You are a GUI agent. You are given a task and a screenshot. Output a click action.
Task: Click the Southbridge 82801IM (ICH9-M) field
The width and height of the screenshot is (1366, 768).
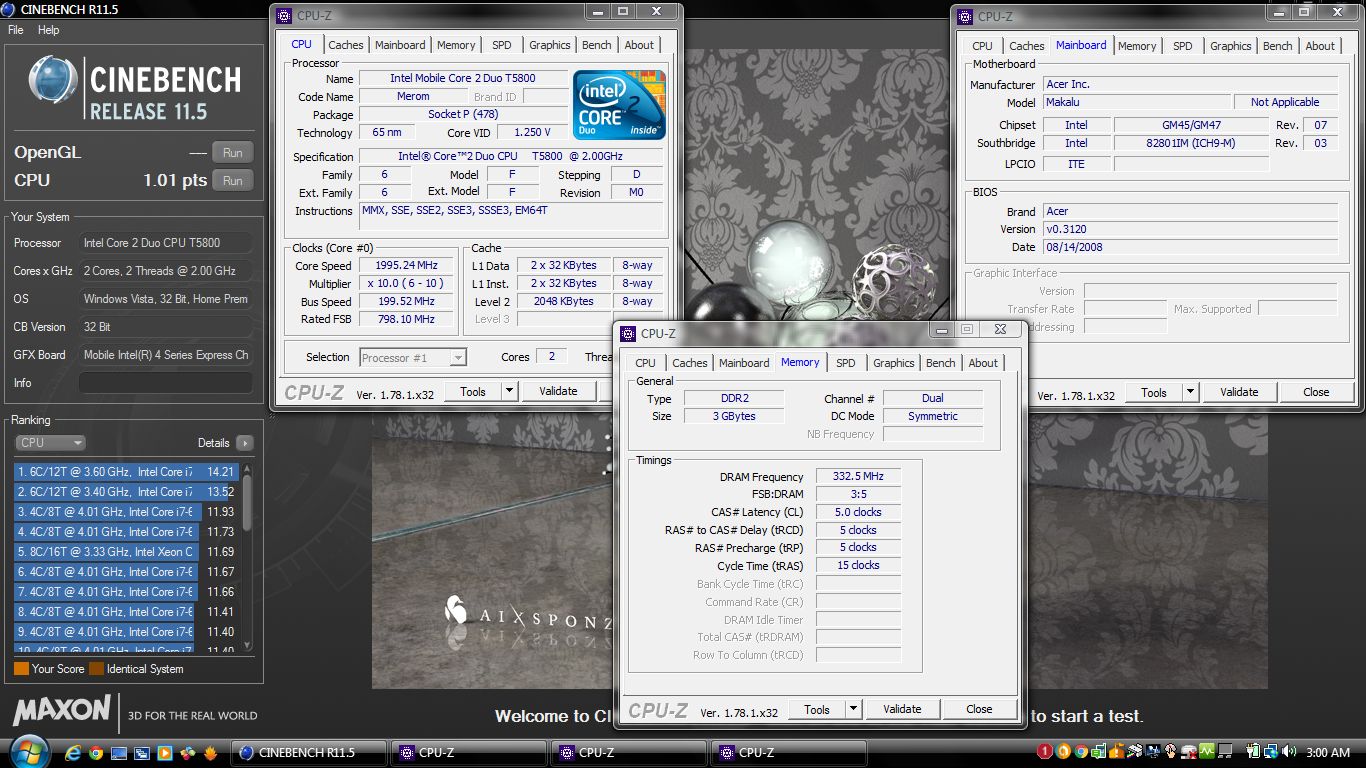pyautogui.click(x=1191, y=144)
